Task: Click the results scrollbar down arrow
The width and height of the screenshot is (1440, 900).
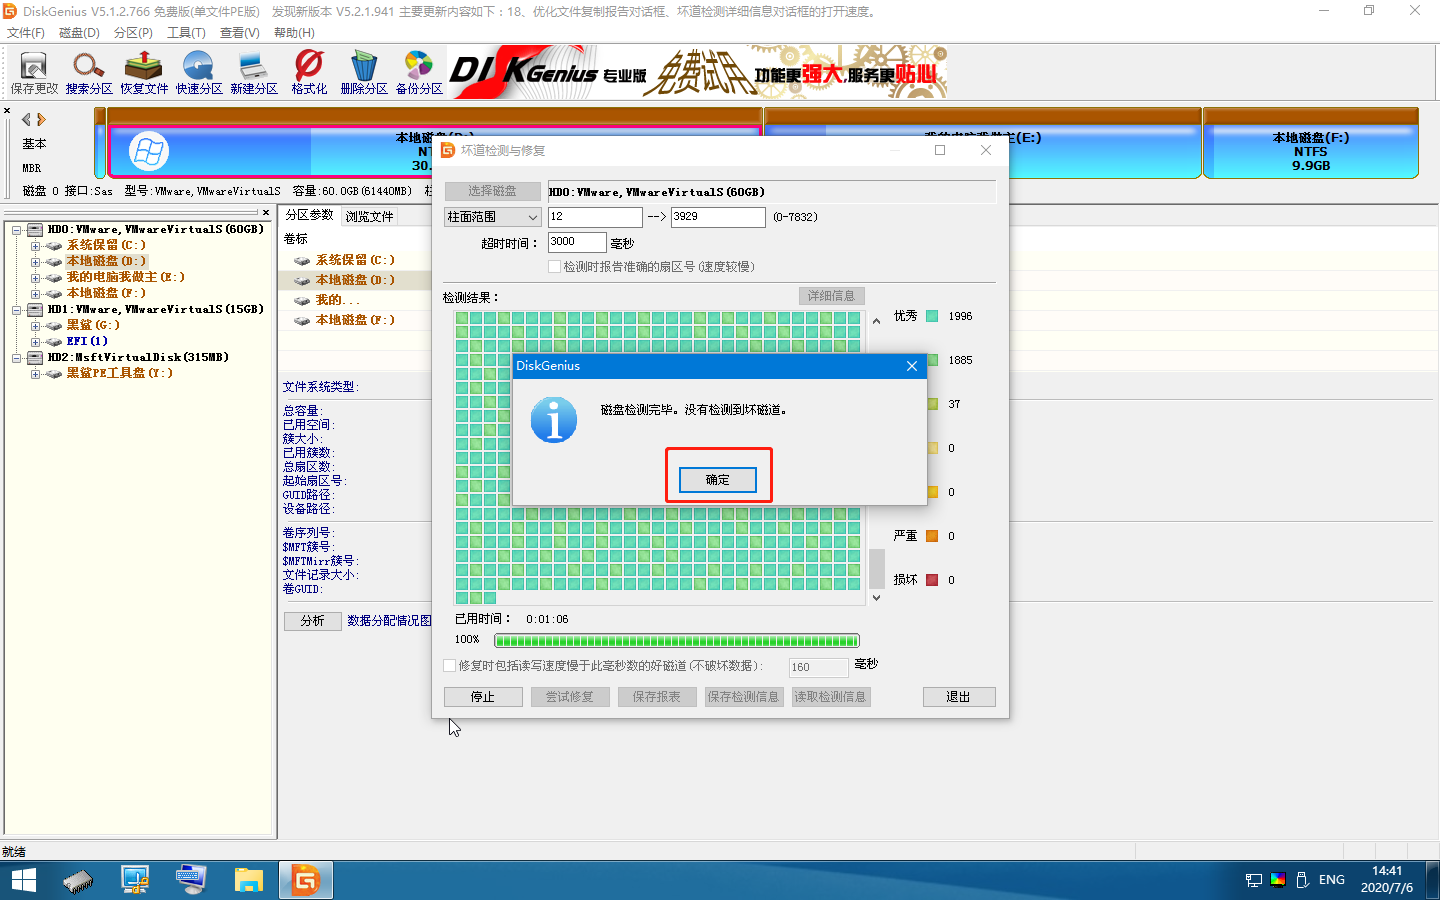Action: [877, 598]
